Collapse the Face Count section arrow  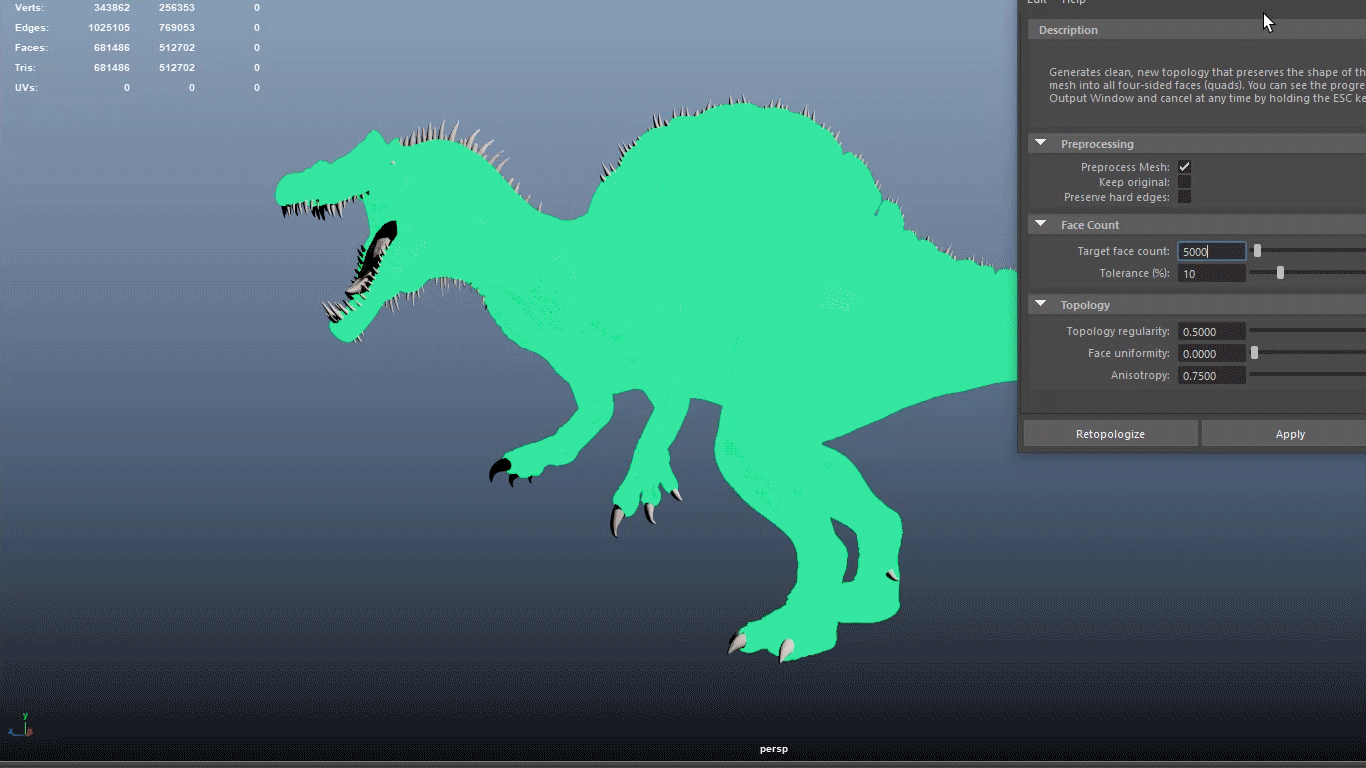[1041, 225]
